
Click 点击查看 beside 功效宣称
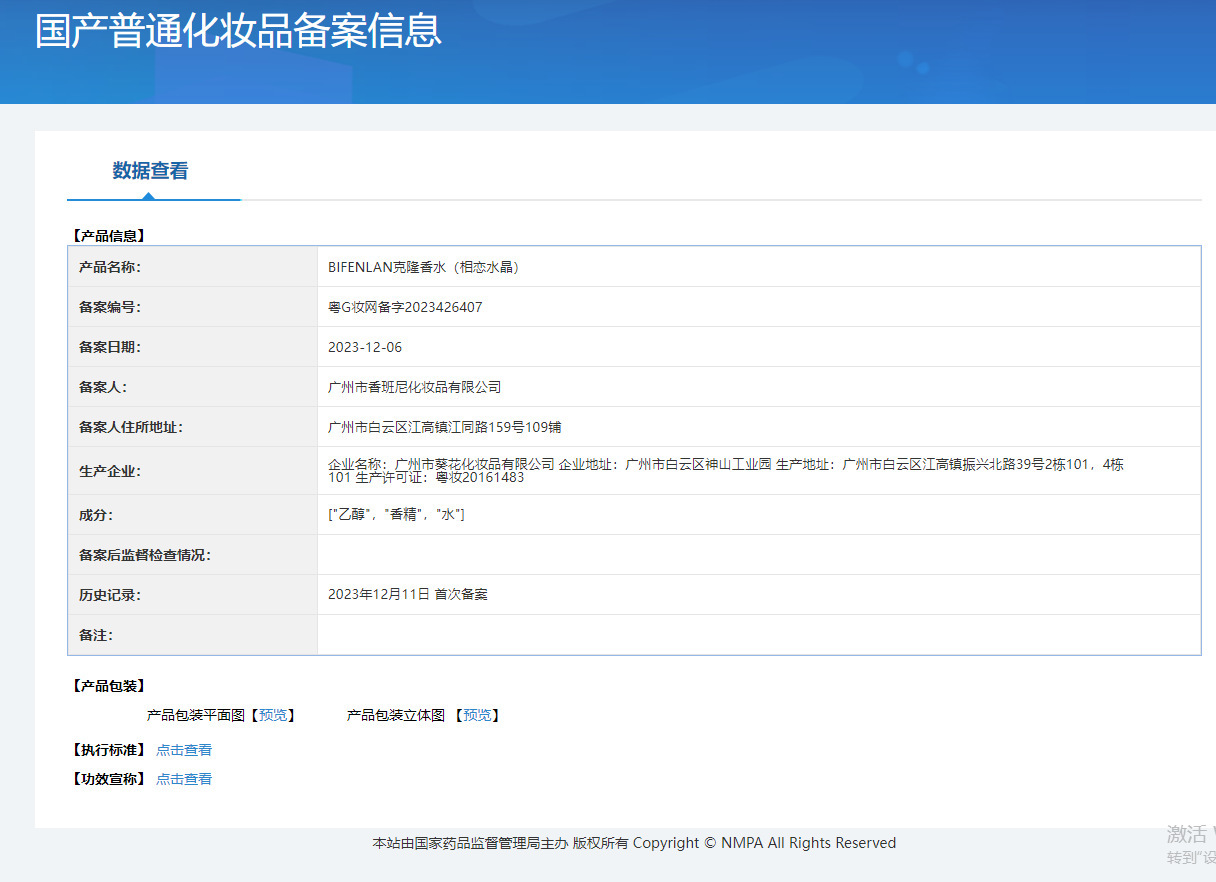[184, 779]
